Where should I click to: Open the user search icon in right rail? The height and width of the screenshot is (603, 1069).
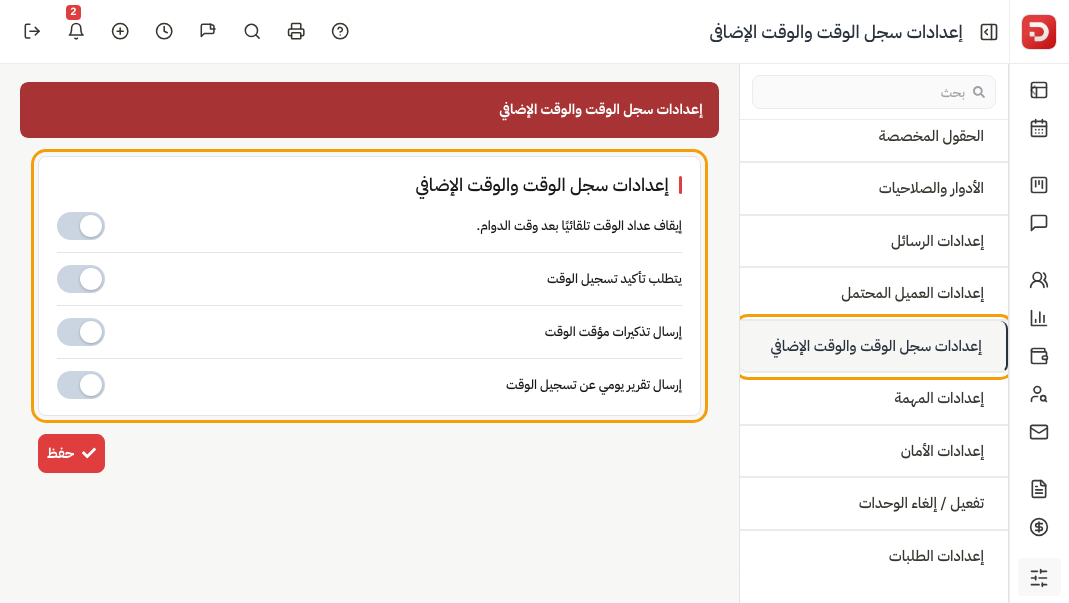coord(1038,394)
